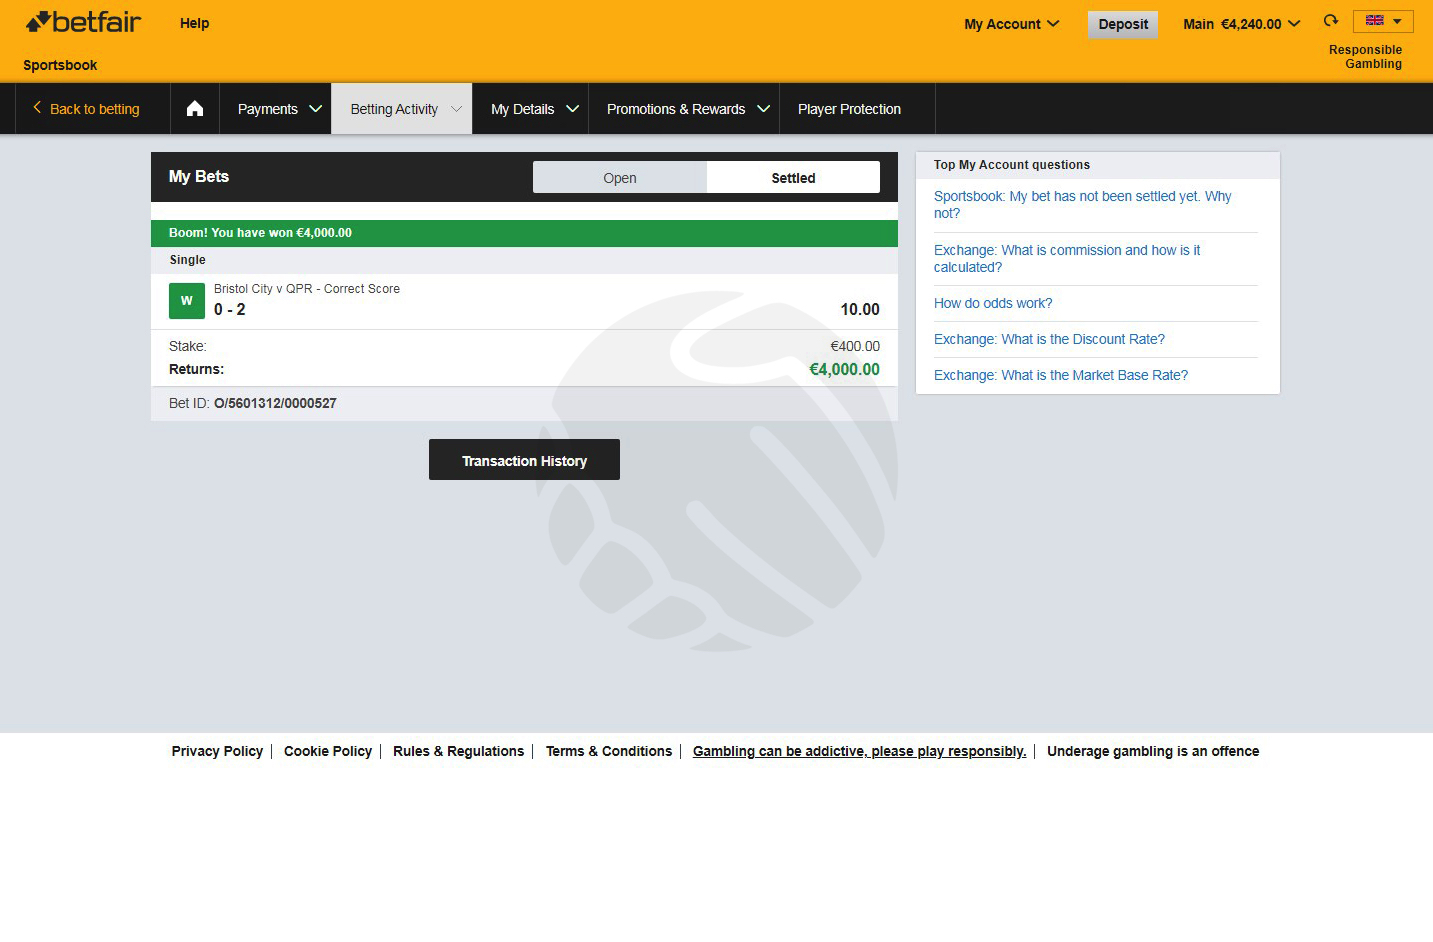Open the Help link in header
1433x942 pixels.
click(x=194, y=23)
